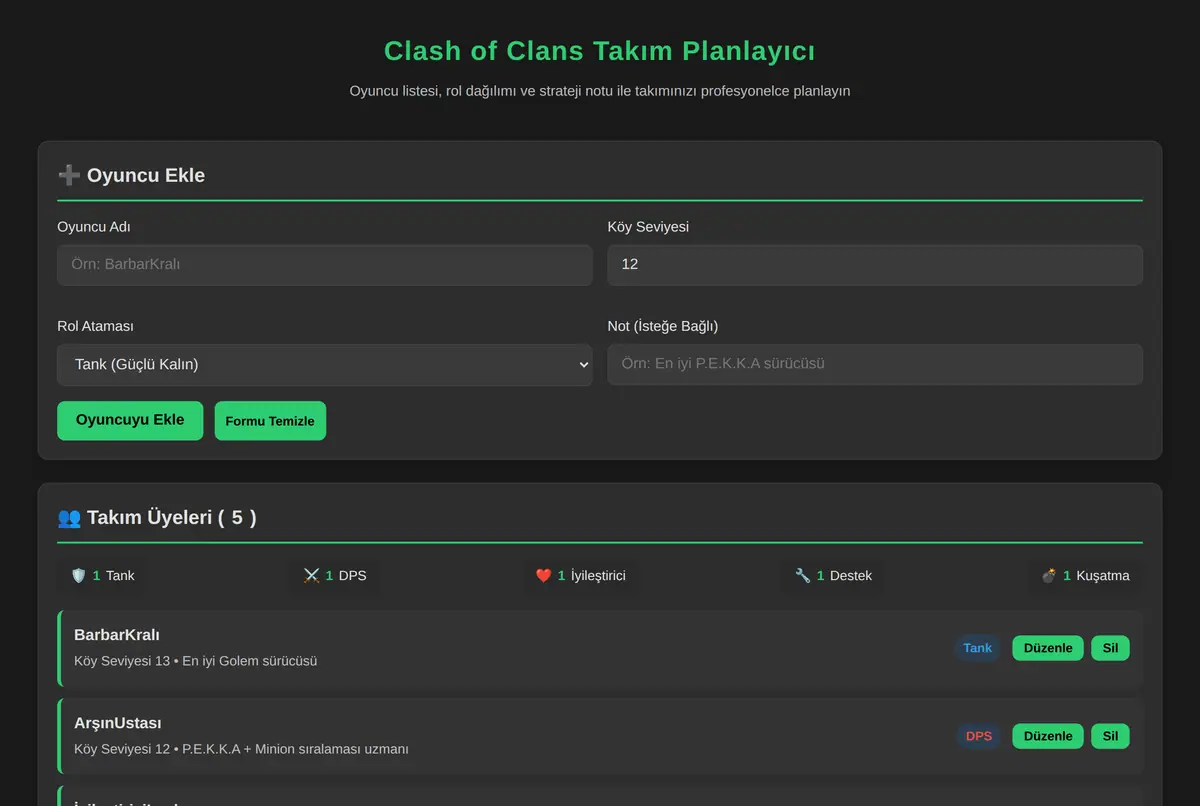Viewport: 1200px width, 806px height.
Task: Click the people icon beside Takım Üyeleri
Action: tap(69, 518)
